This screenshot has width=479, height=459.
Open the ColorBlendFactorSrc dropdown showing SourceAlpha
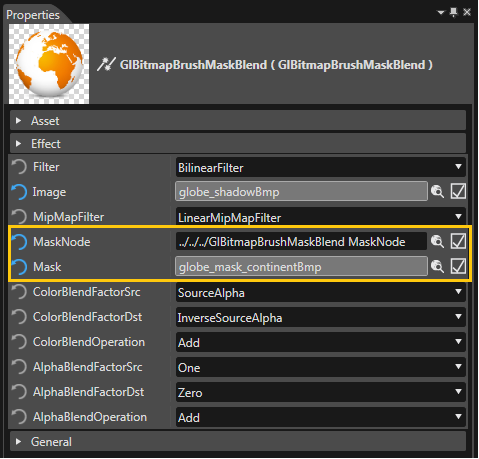(x=321, y=292)
